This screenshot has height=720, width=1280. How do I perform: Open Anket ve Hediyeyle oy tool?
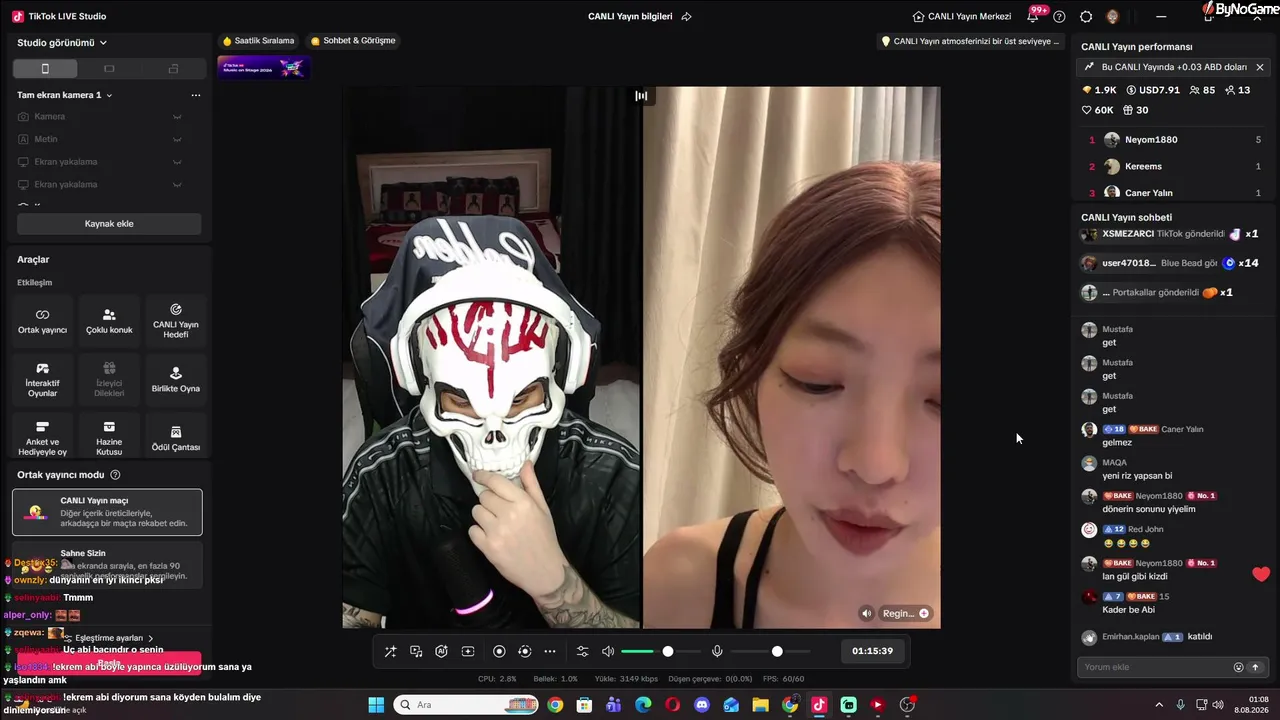pos(42,438)
